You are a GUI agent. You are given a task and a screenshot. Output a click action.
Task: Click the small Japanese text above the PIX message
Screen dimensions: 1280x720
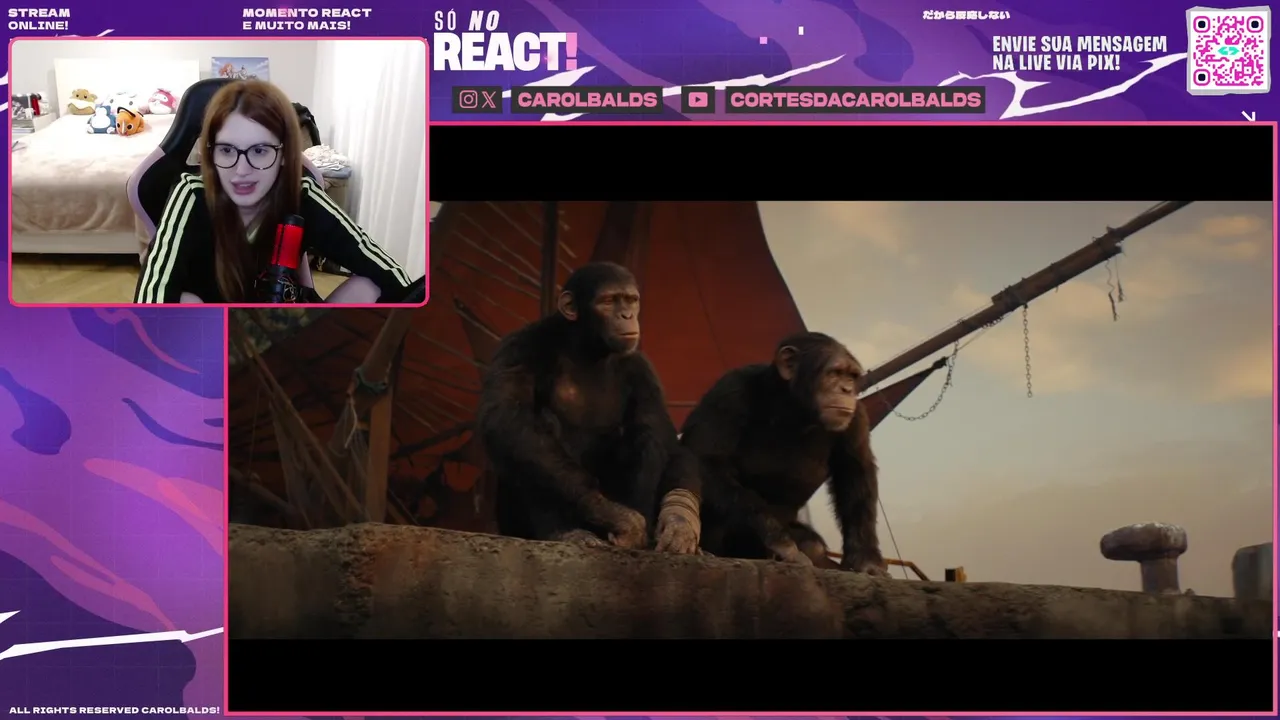pyautogui.click(x=966, y=15)
